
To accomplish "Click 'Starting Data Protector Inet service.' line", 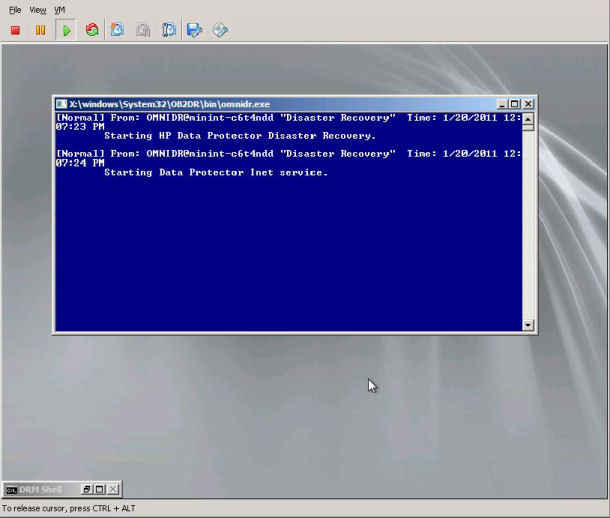I will [x=216, y=172].
